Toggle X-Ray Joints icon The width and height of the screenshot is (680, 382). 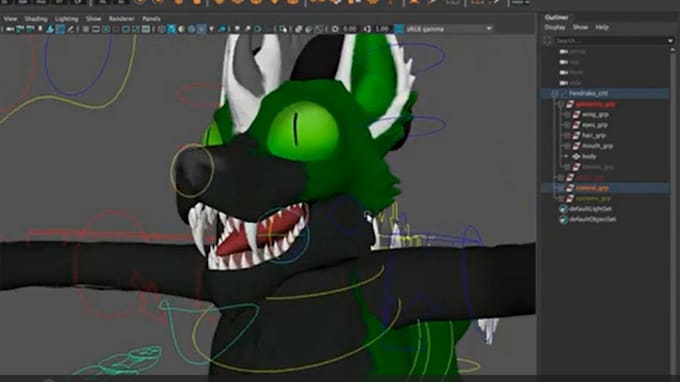tap(318, 29)
